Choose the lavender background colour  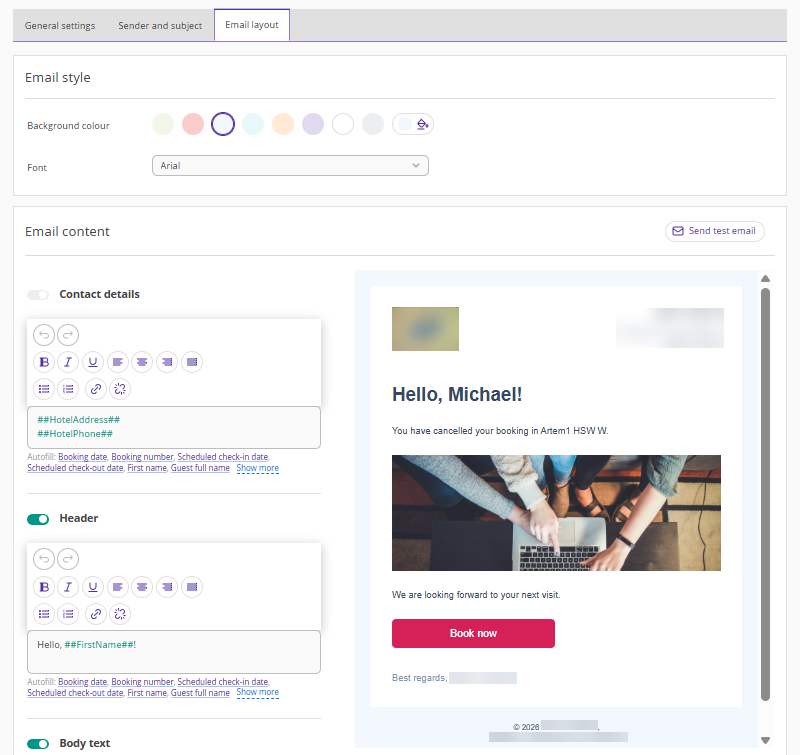[313, 124]
